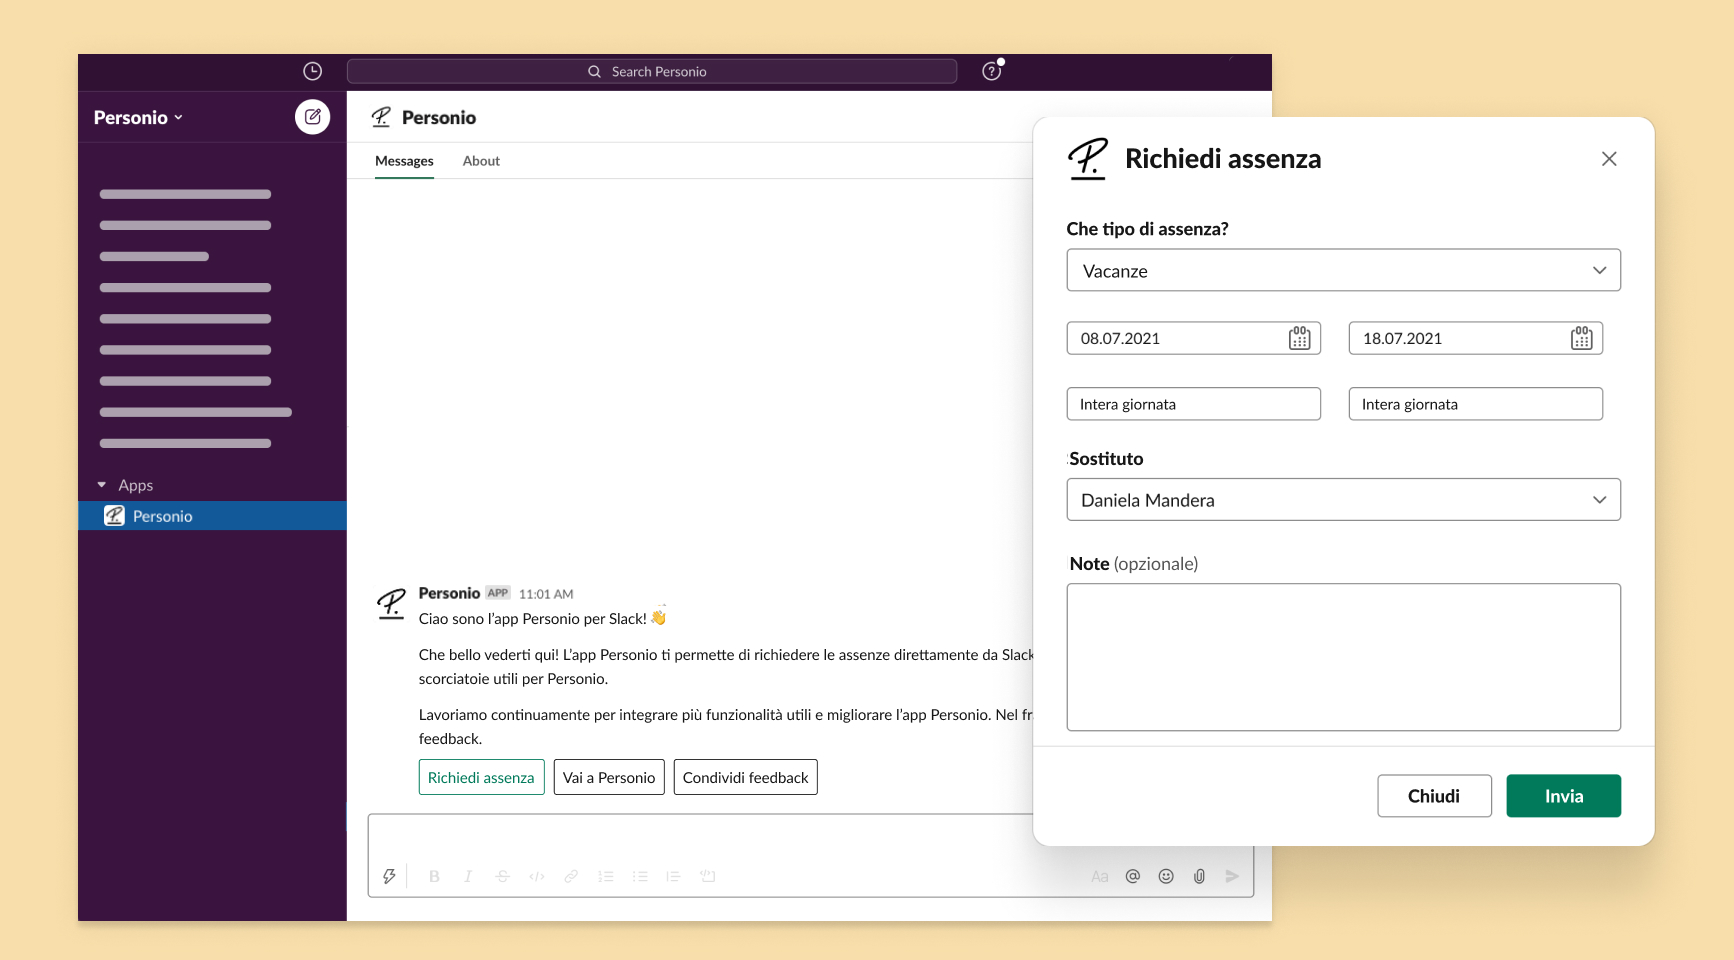
Task: Open the Personio workspace menu chevron
Action: pyautogui.click(x=179, y=118)
